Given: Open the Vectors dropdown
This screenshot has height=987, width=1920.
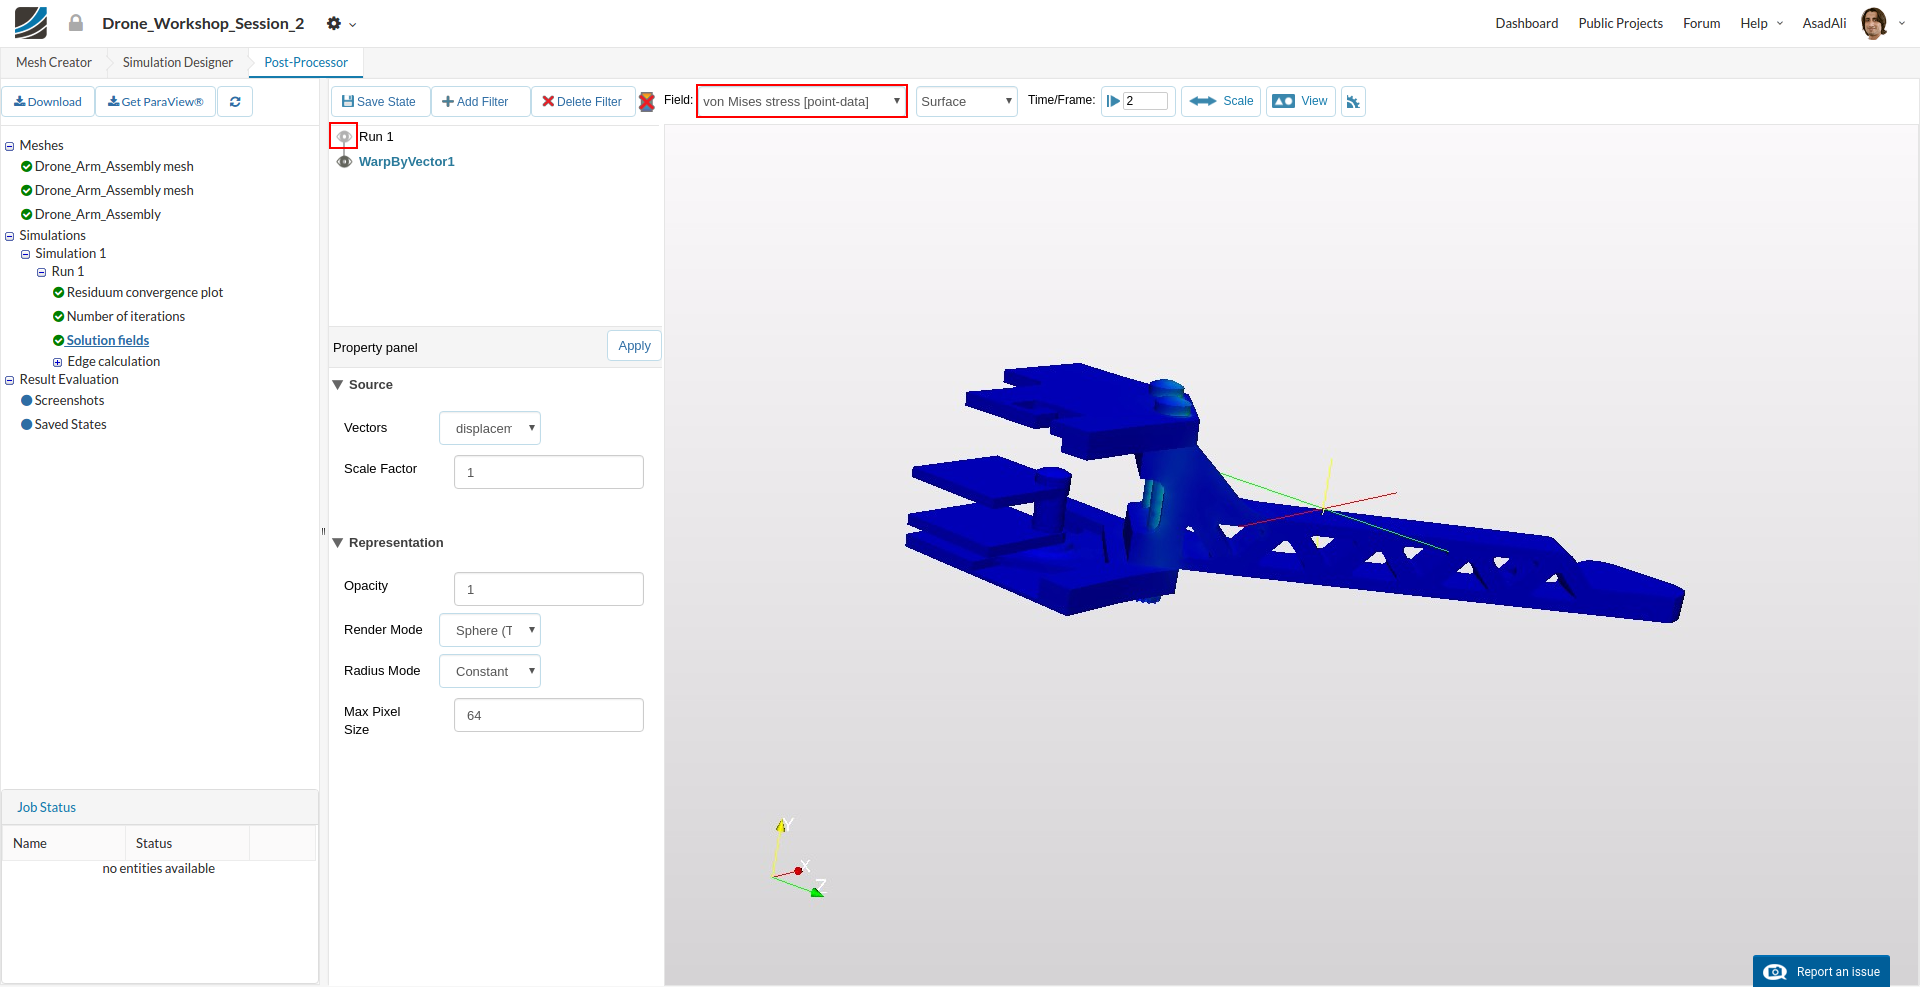Looking at the screenshot, I should (490, 429).
